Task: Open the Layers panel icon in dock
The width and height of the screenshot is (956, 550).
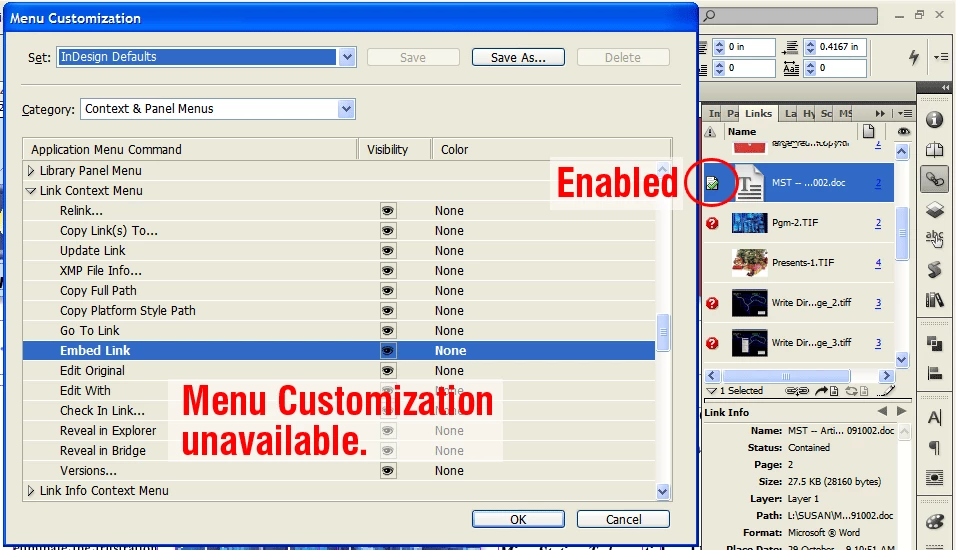Action: (x=934, y=210)
